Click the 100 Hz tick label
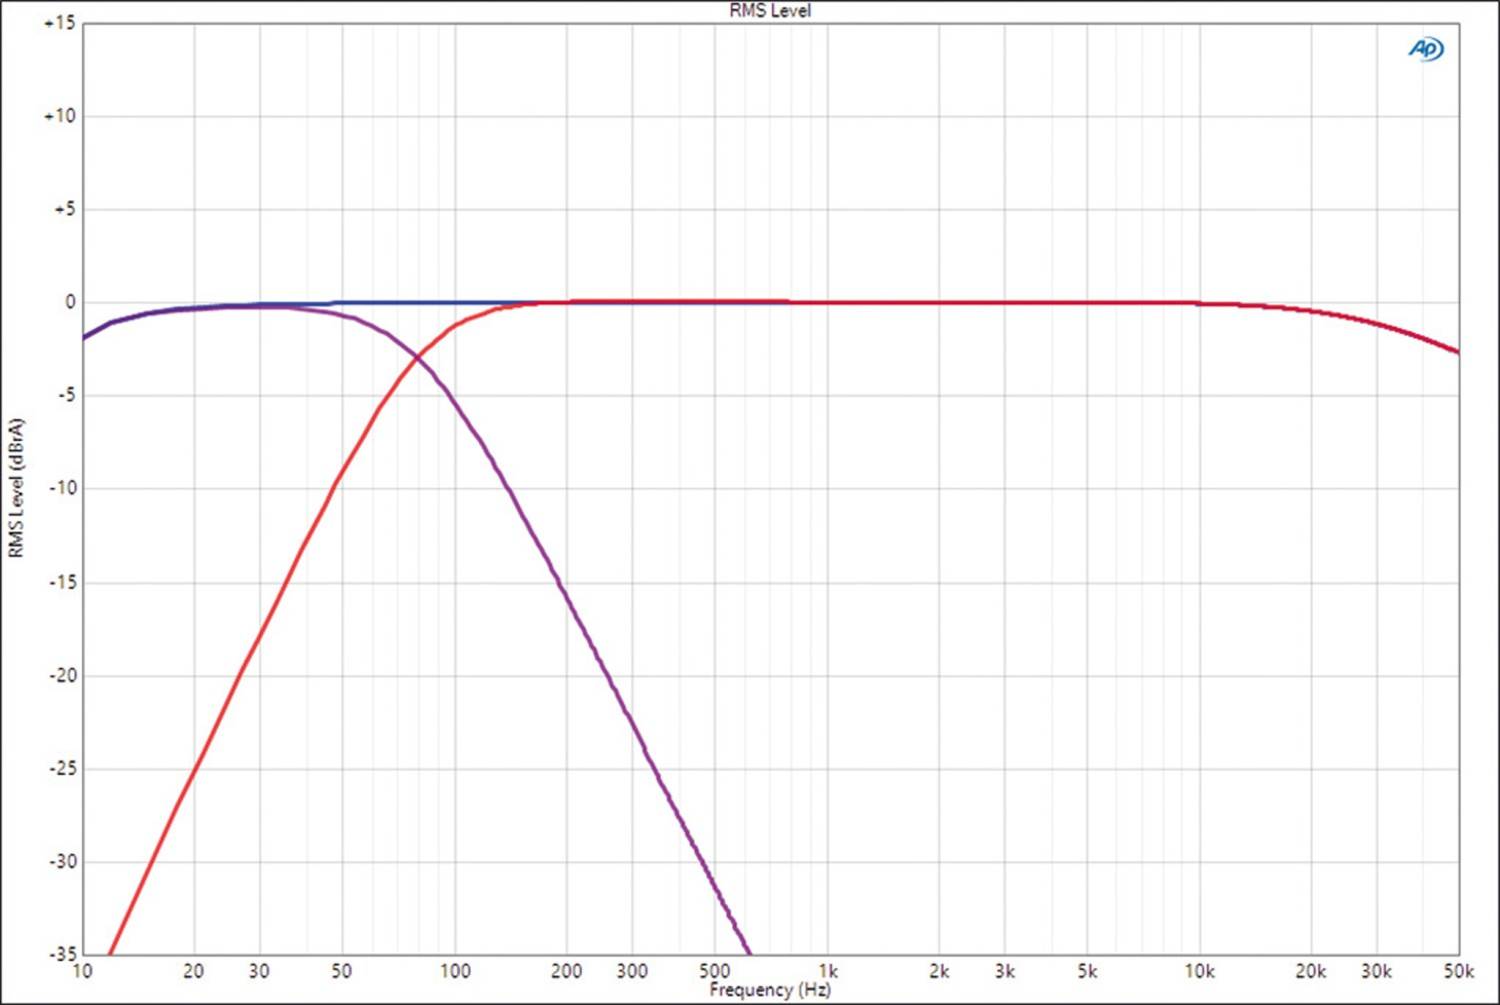 pyautogui.click(x=456, y=971)
